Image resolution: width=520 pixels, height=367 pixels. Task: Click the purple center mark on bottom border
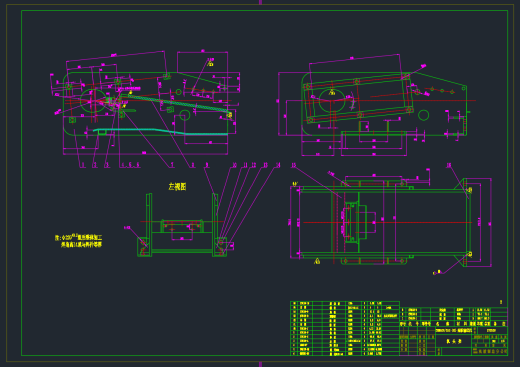(x=260, y=364)
